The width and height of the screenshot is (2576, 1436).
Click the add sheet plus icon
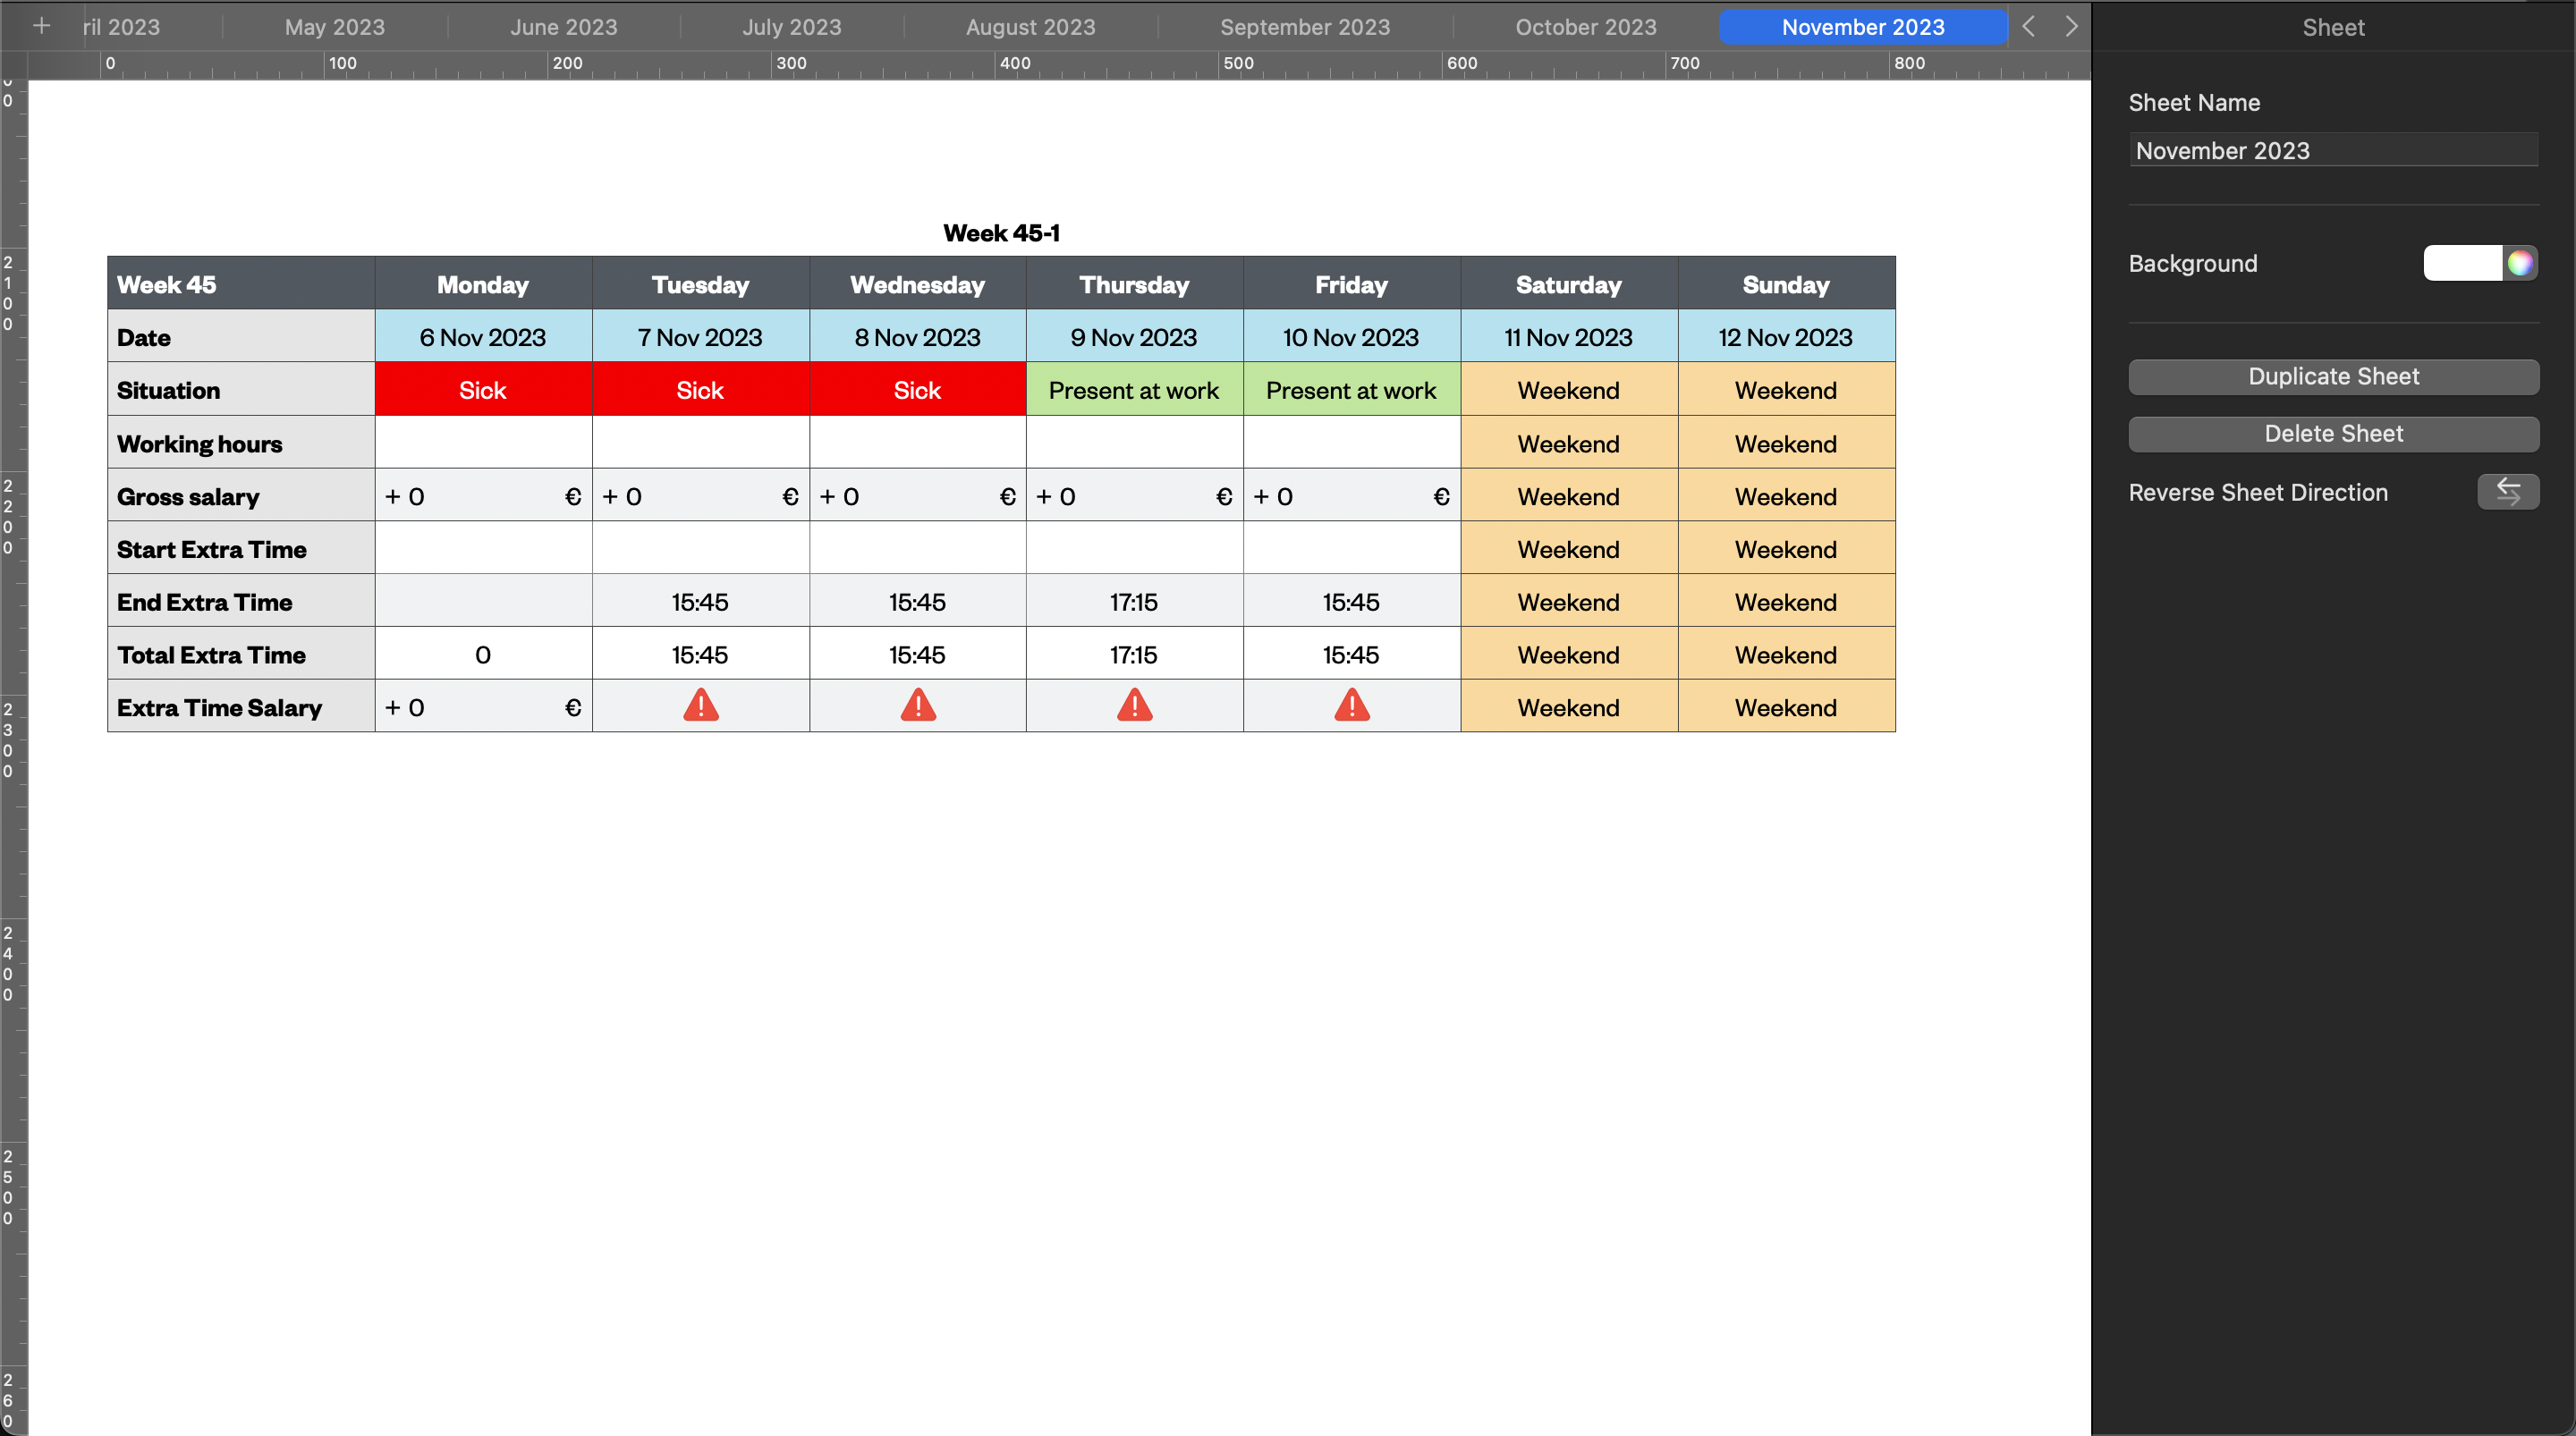click(x=41, y=26)
